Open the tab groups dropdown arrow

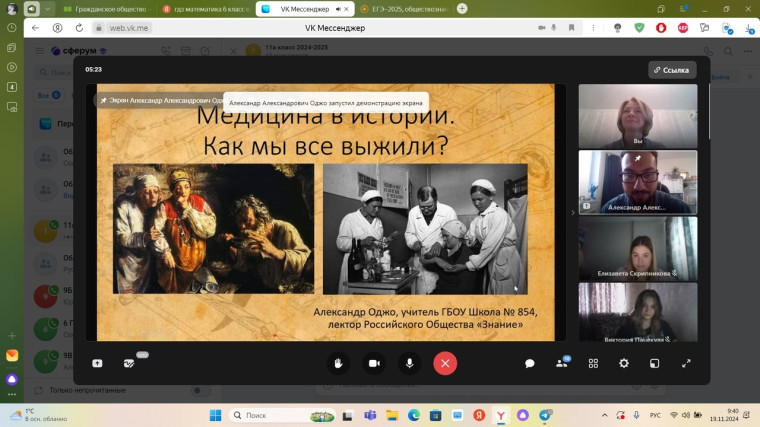pos(48,9)
